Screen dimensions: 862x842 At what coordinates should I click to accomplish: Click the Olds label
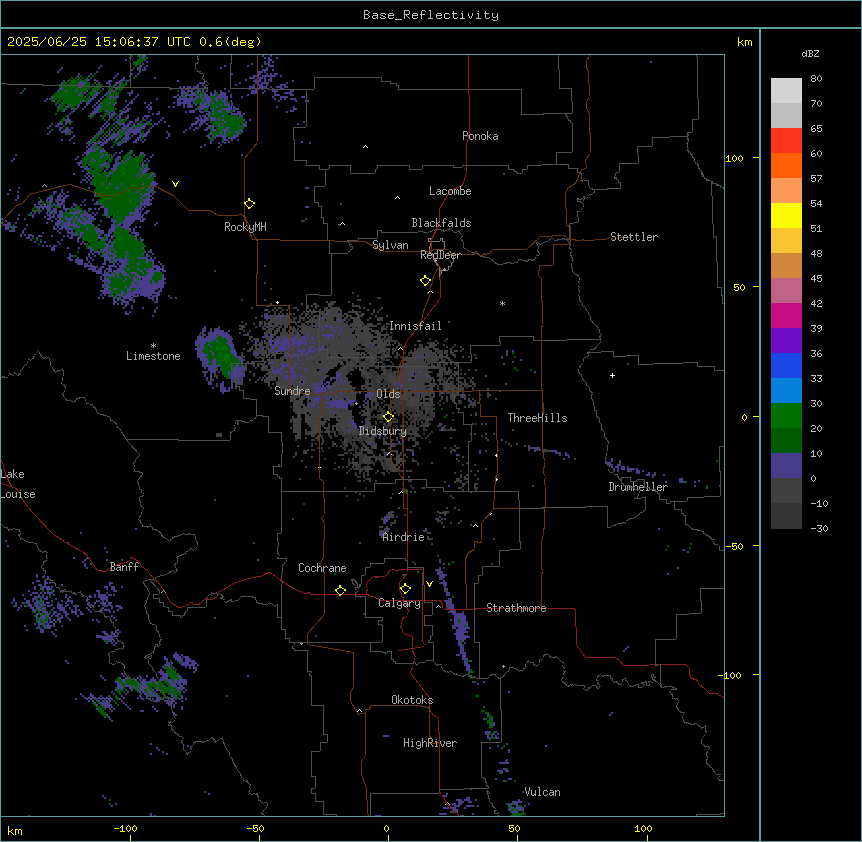point(388,394)
